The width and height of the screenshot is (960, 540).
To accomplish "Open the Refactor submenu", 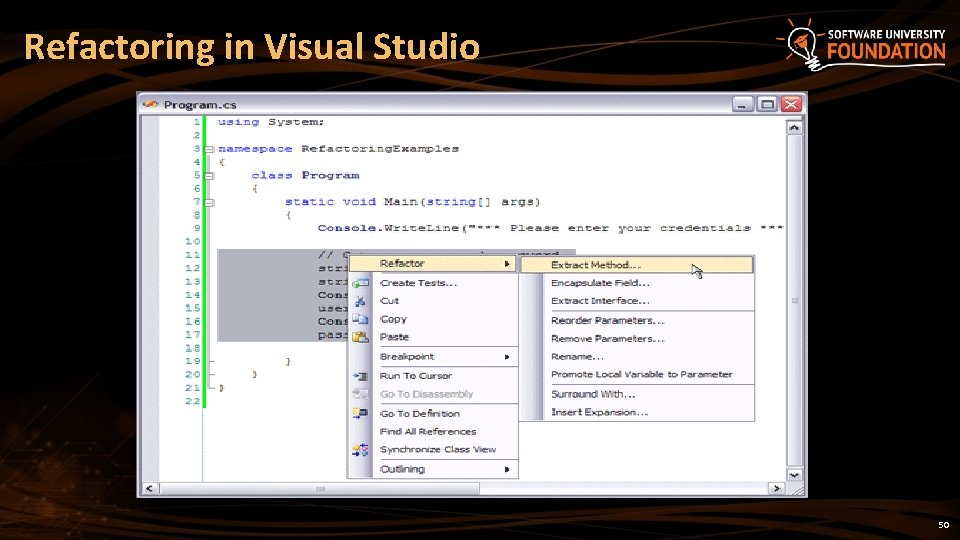I will click(433, 263).
